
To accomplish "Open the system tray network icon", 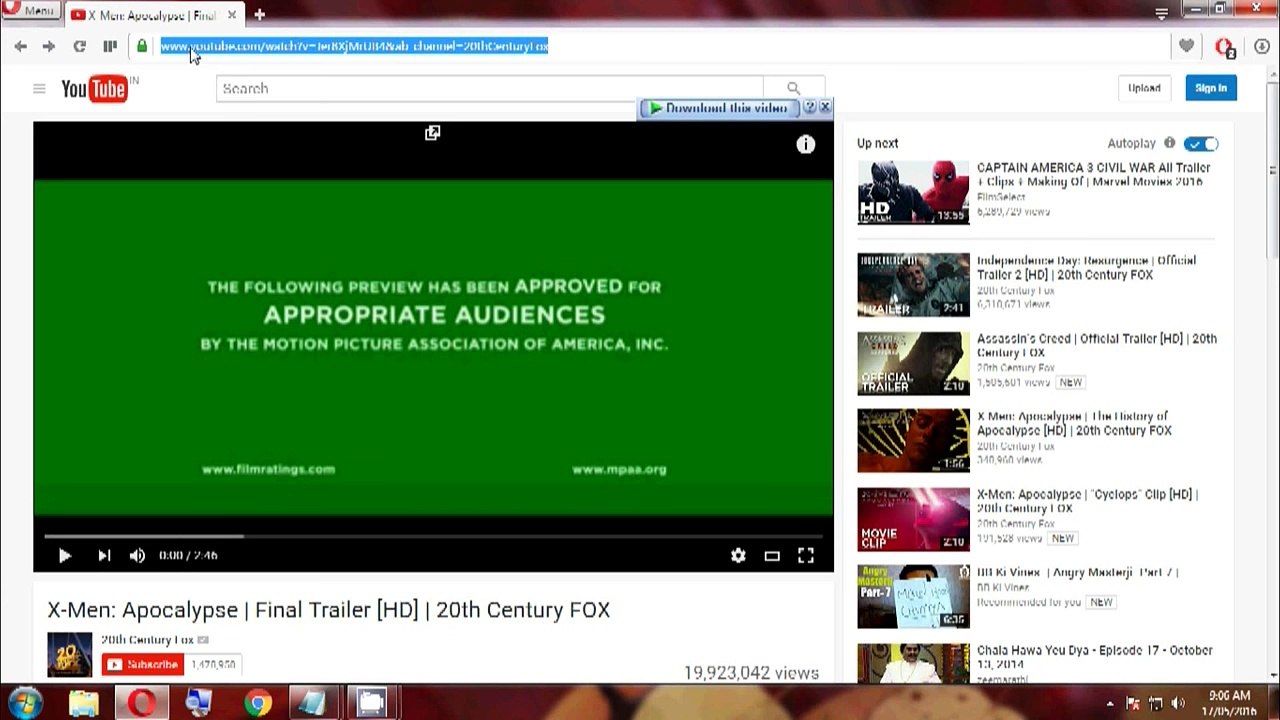I will [x=1155, y=704].
